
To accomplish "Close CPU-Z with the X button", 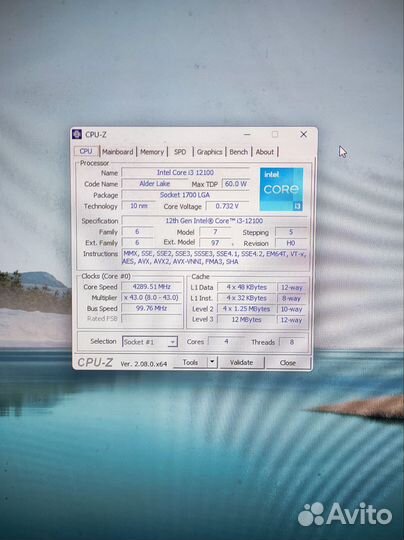I will coord(303,134).
